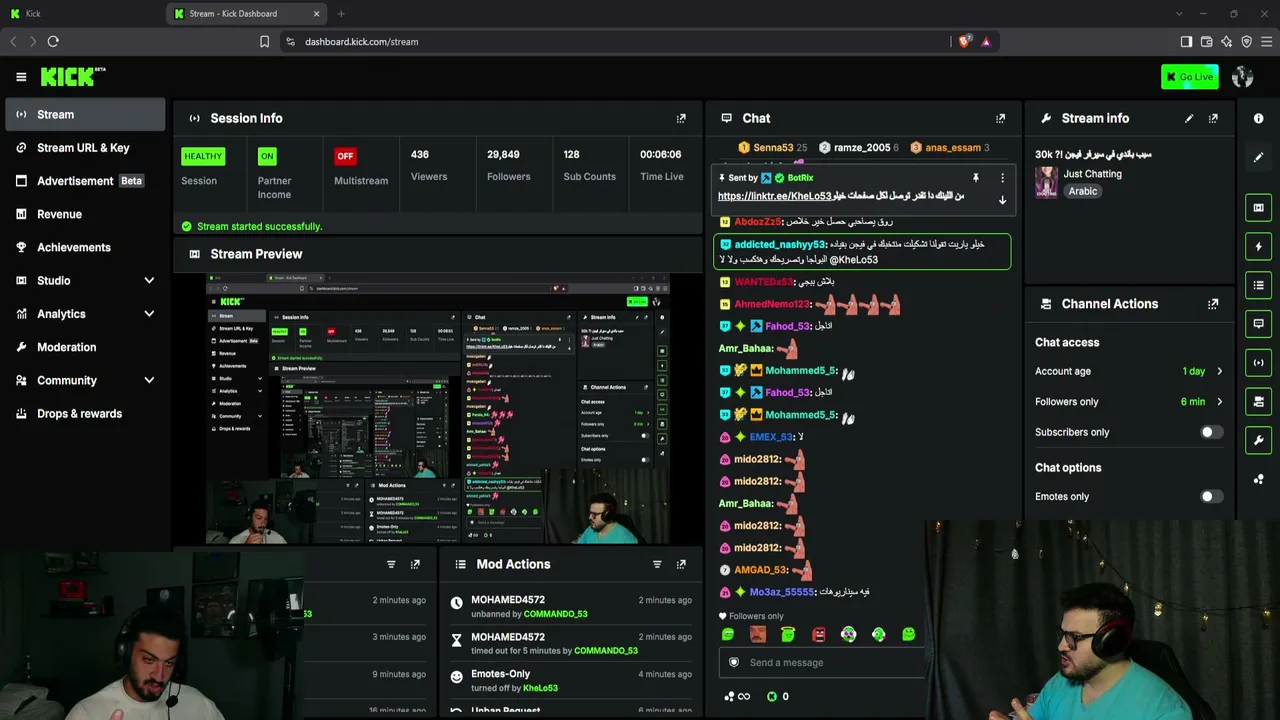This screenshot has height=720, width=1280.
Task: Unpin the BotRix pinned chat message
Action: 975,178
